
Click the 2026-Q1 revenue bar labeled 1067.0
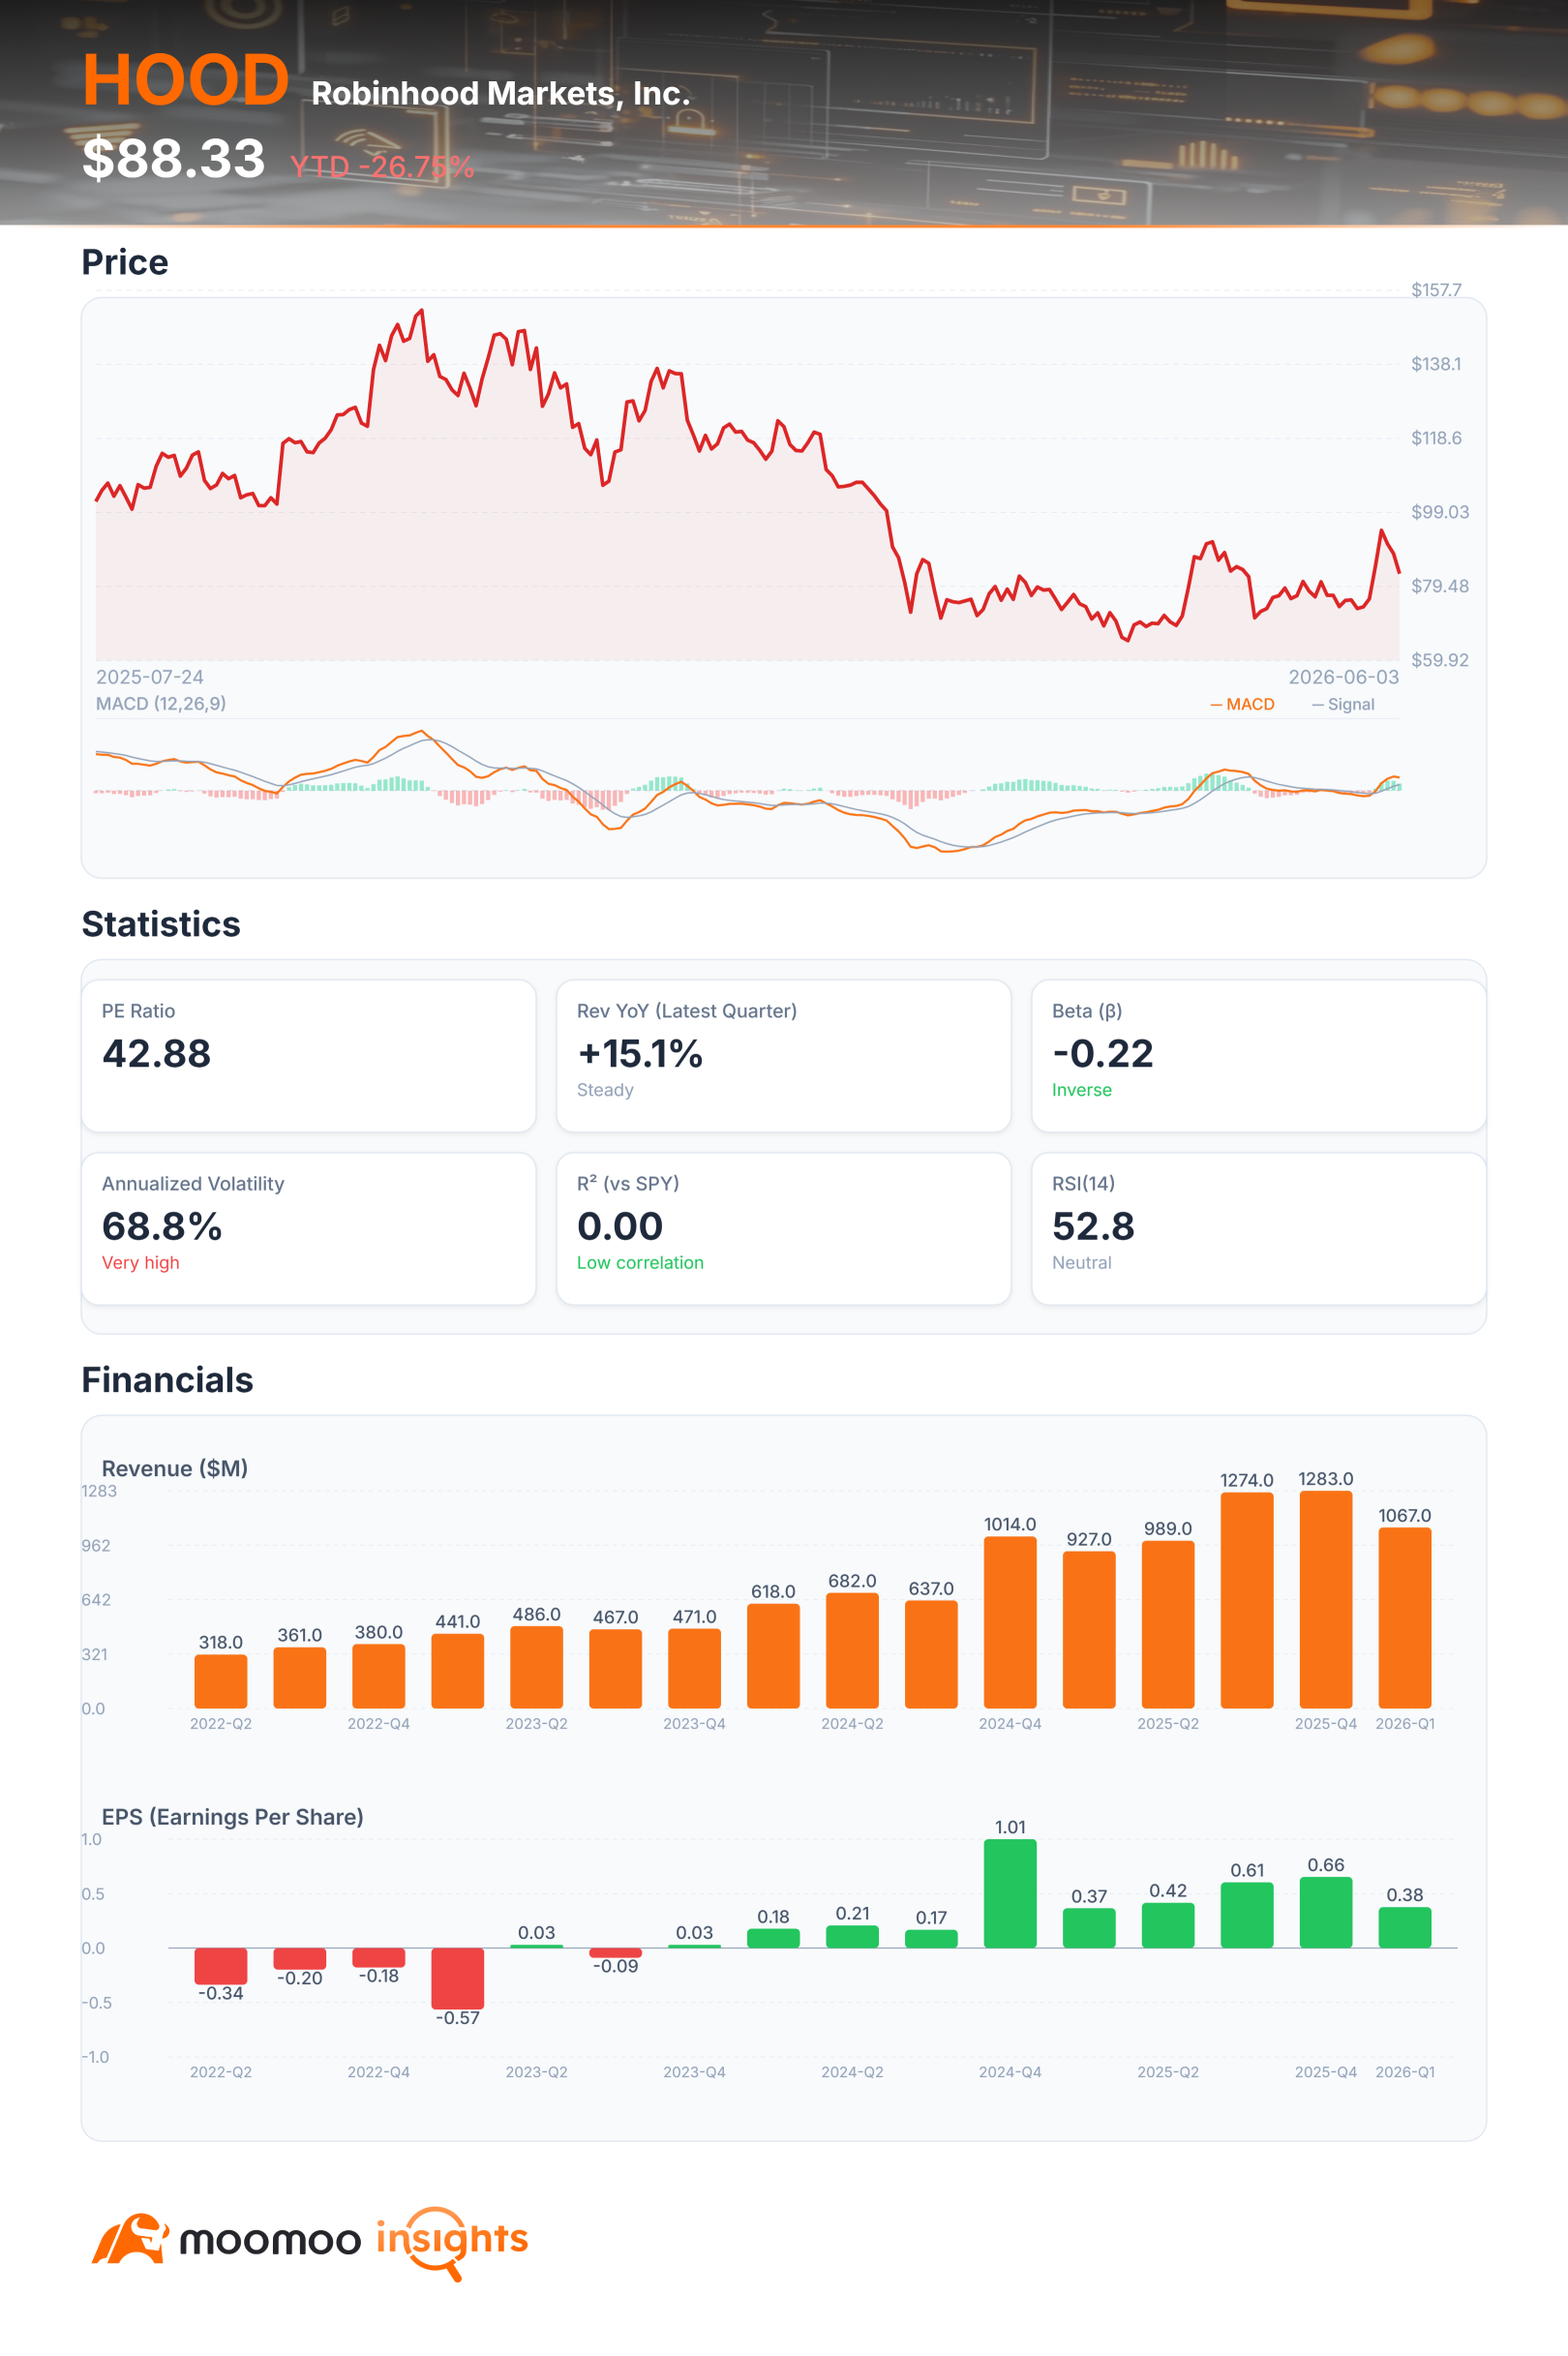pyautogui.click(x=1405, y=1618)
